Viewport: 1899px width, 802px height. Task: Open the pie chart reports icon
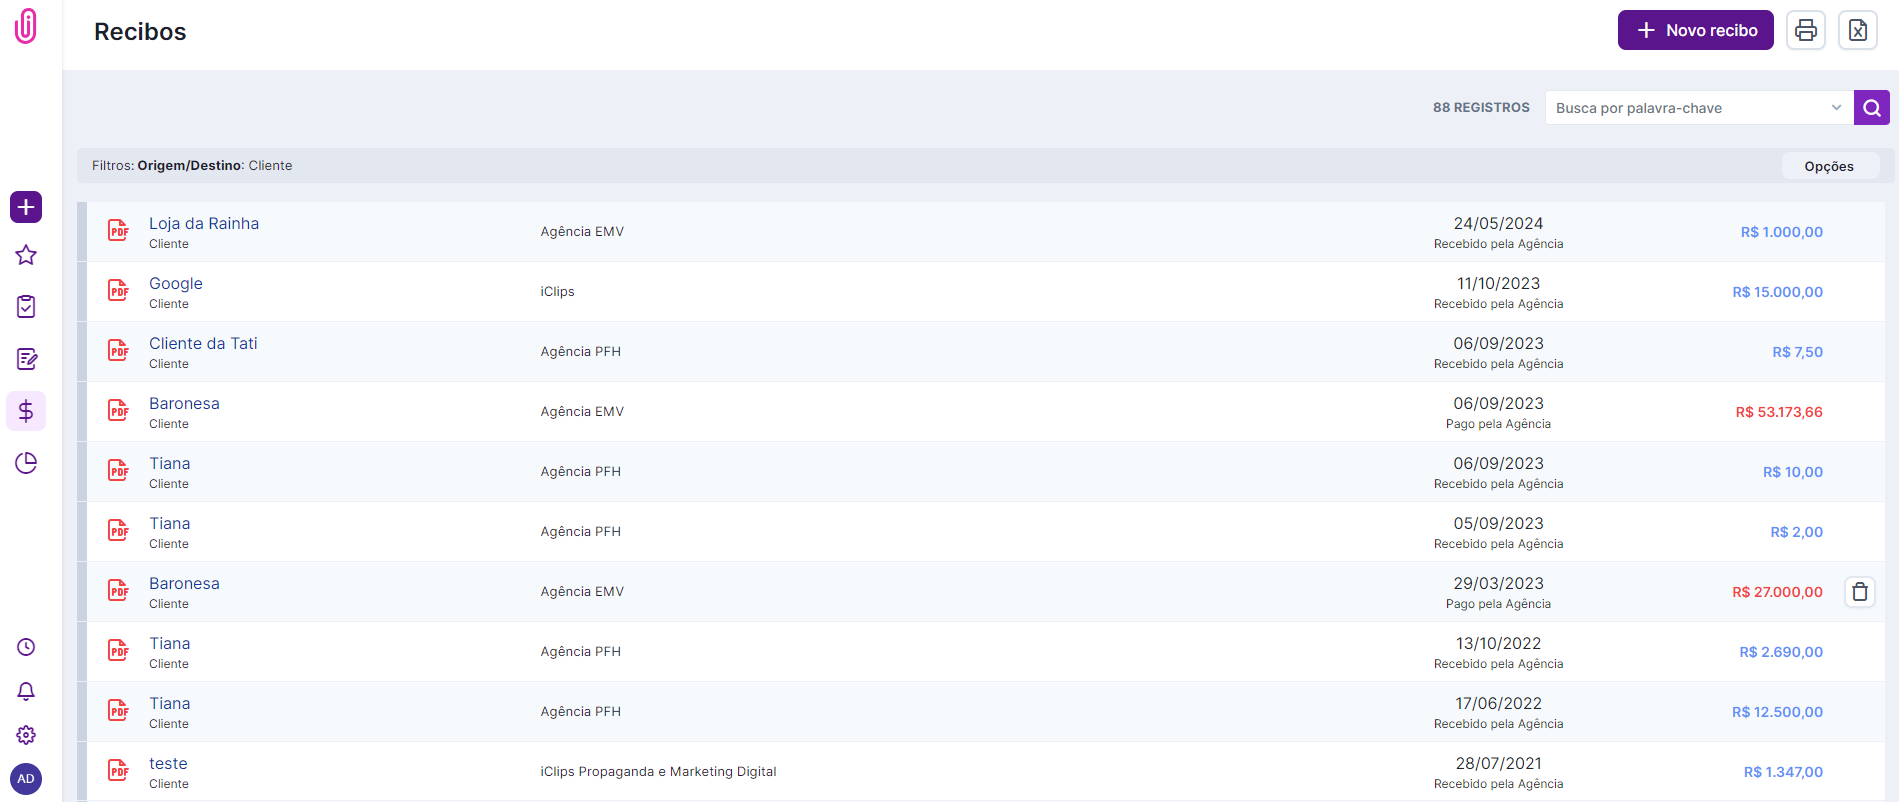click(x=26, y=463)
